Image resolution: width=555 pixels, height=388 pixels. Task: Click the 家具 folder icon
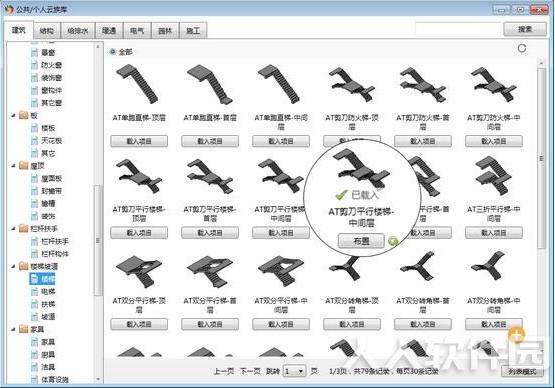[x=24, y=329]
